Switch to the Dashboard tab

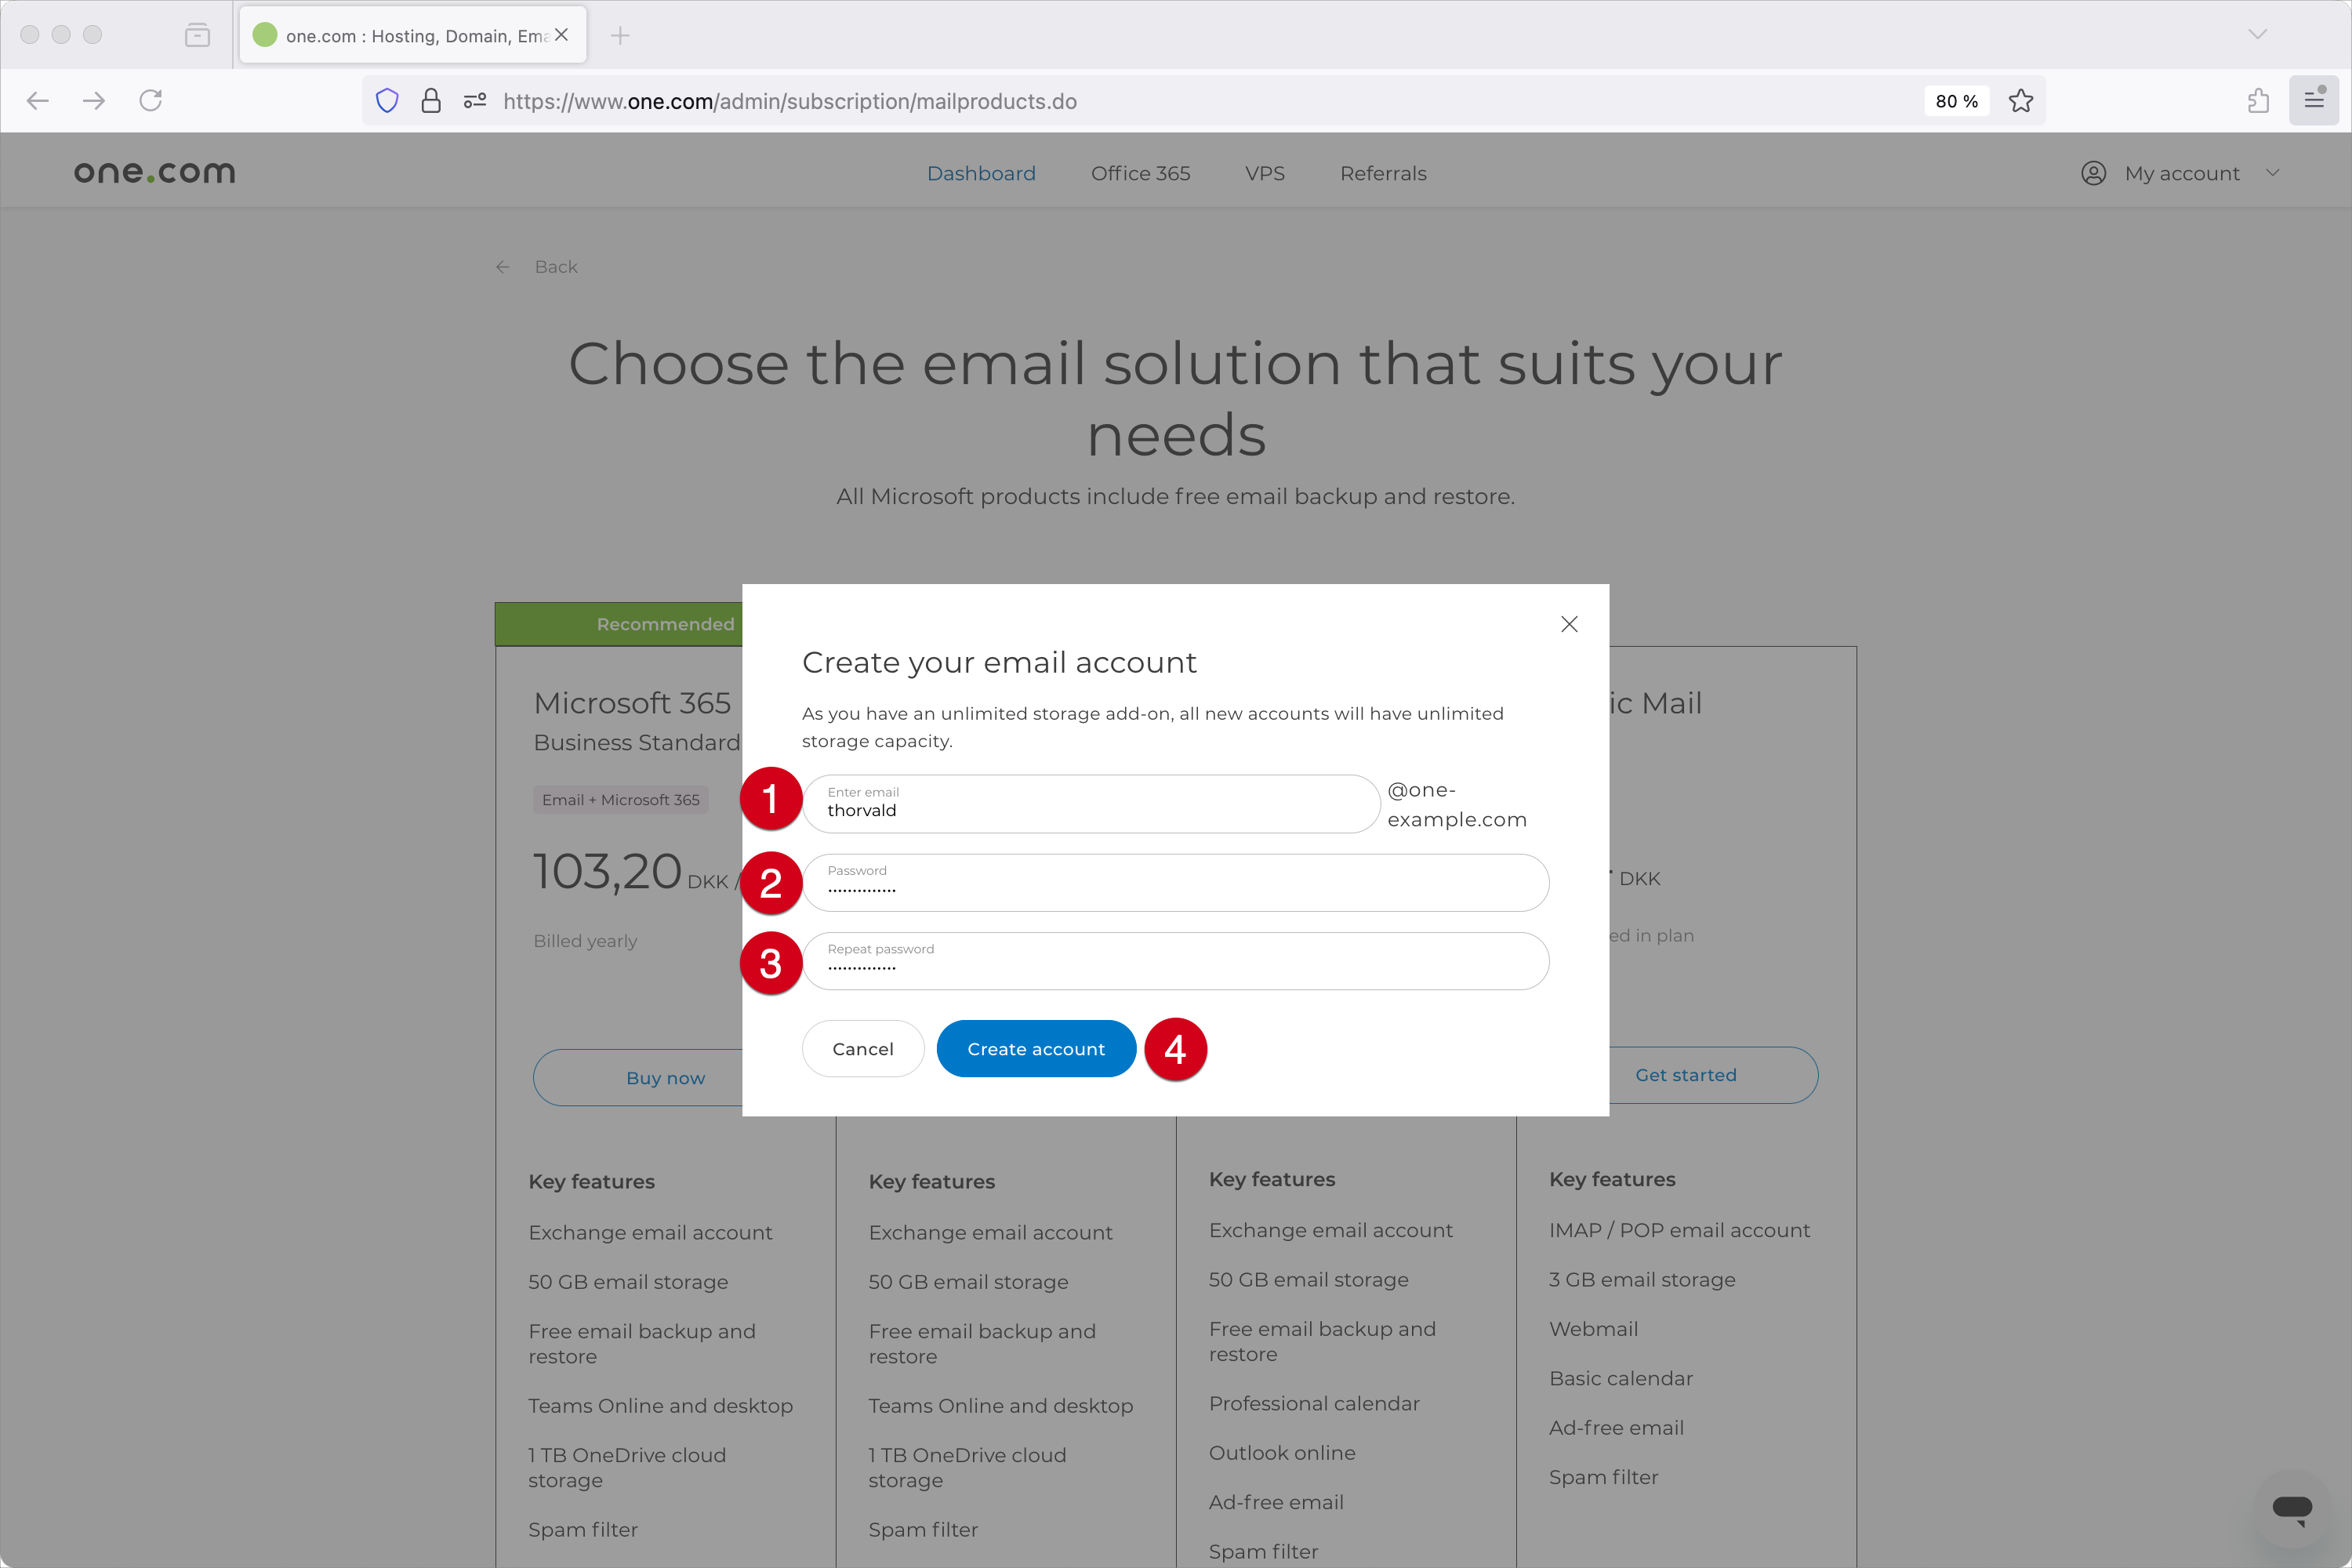pos(981,173)
